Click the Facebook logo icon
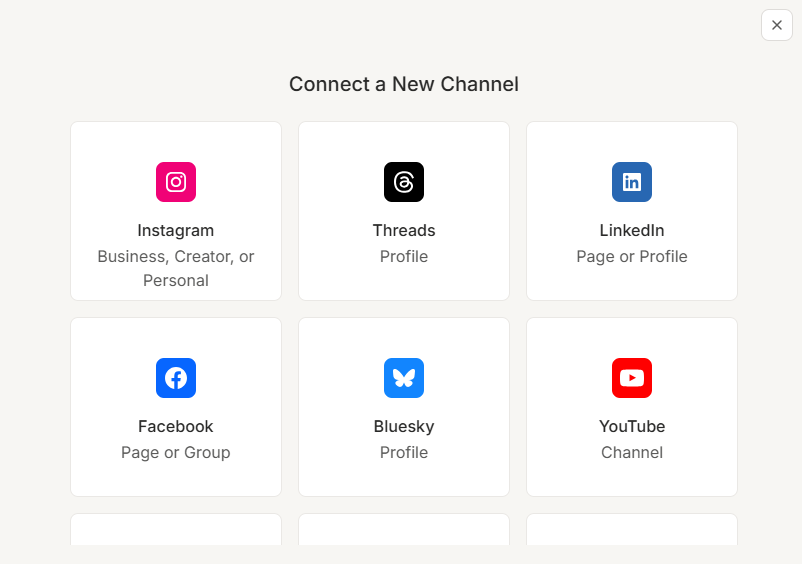The image size is (802, 564). (x=176, y=378)
